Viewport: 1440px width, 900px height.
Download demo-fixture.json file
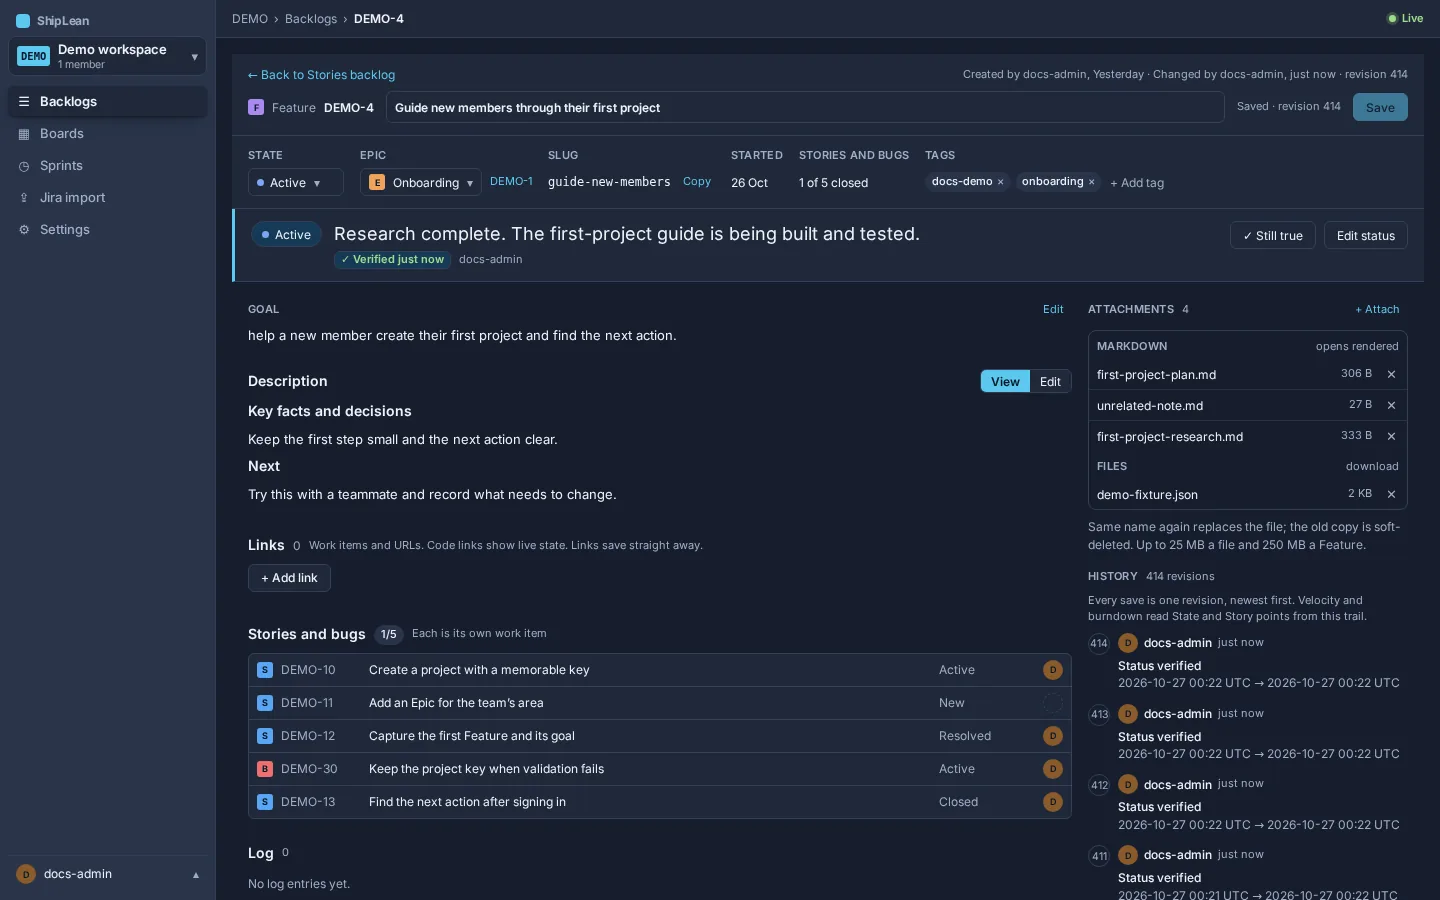[1147, 495]
